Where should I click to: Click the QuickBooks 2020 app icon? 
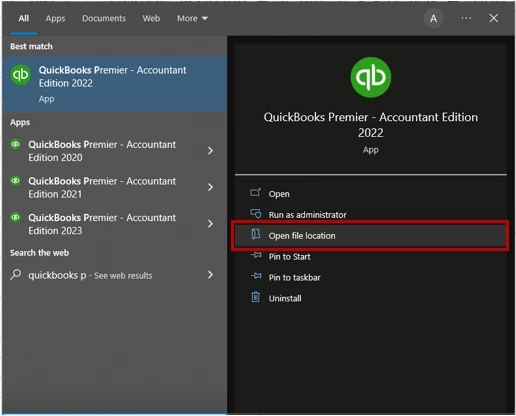[16, 144]
